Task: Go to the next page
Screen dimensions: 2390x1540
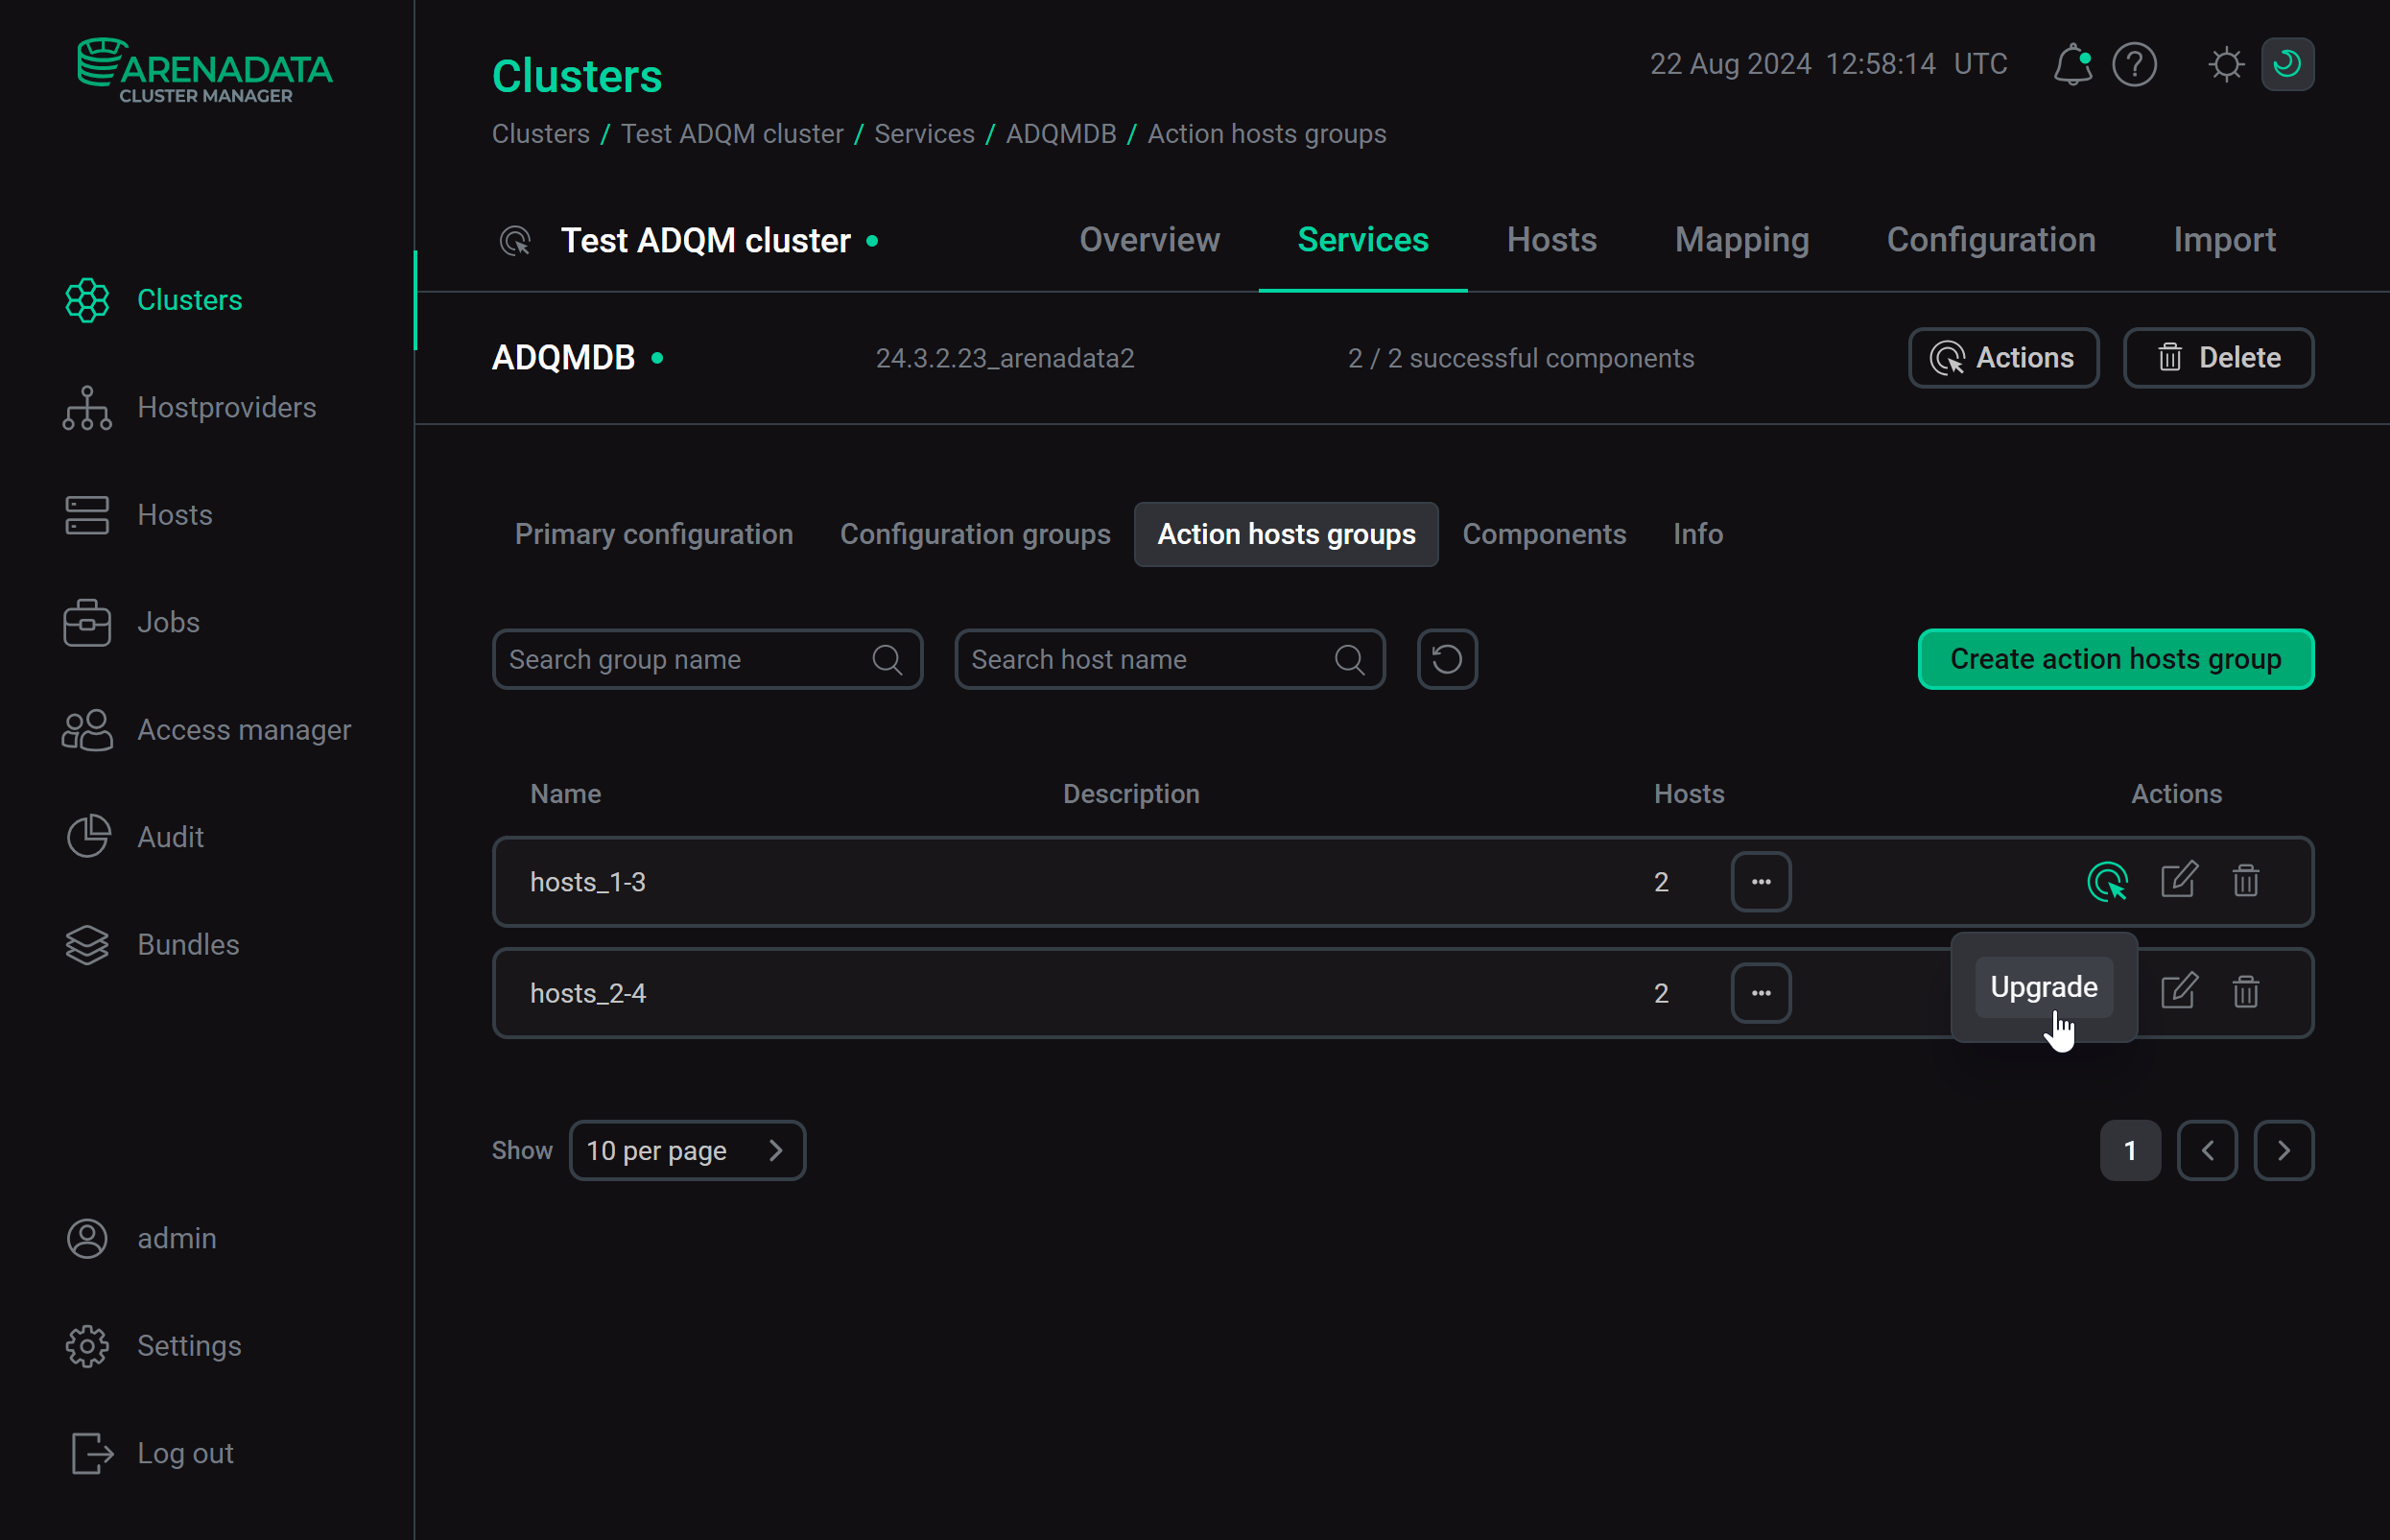Action: tap(2283, 1151)
